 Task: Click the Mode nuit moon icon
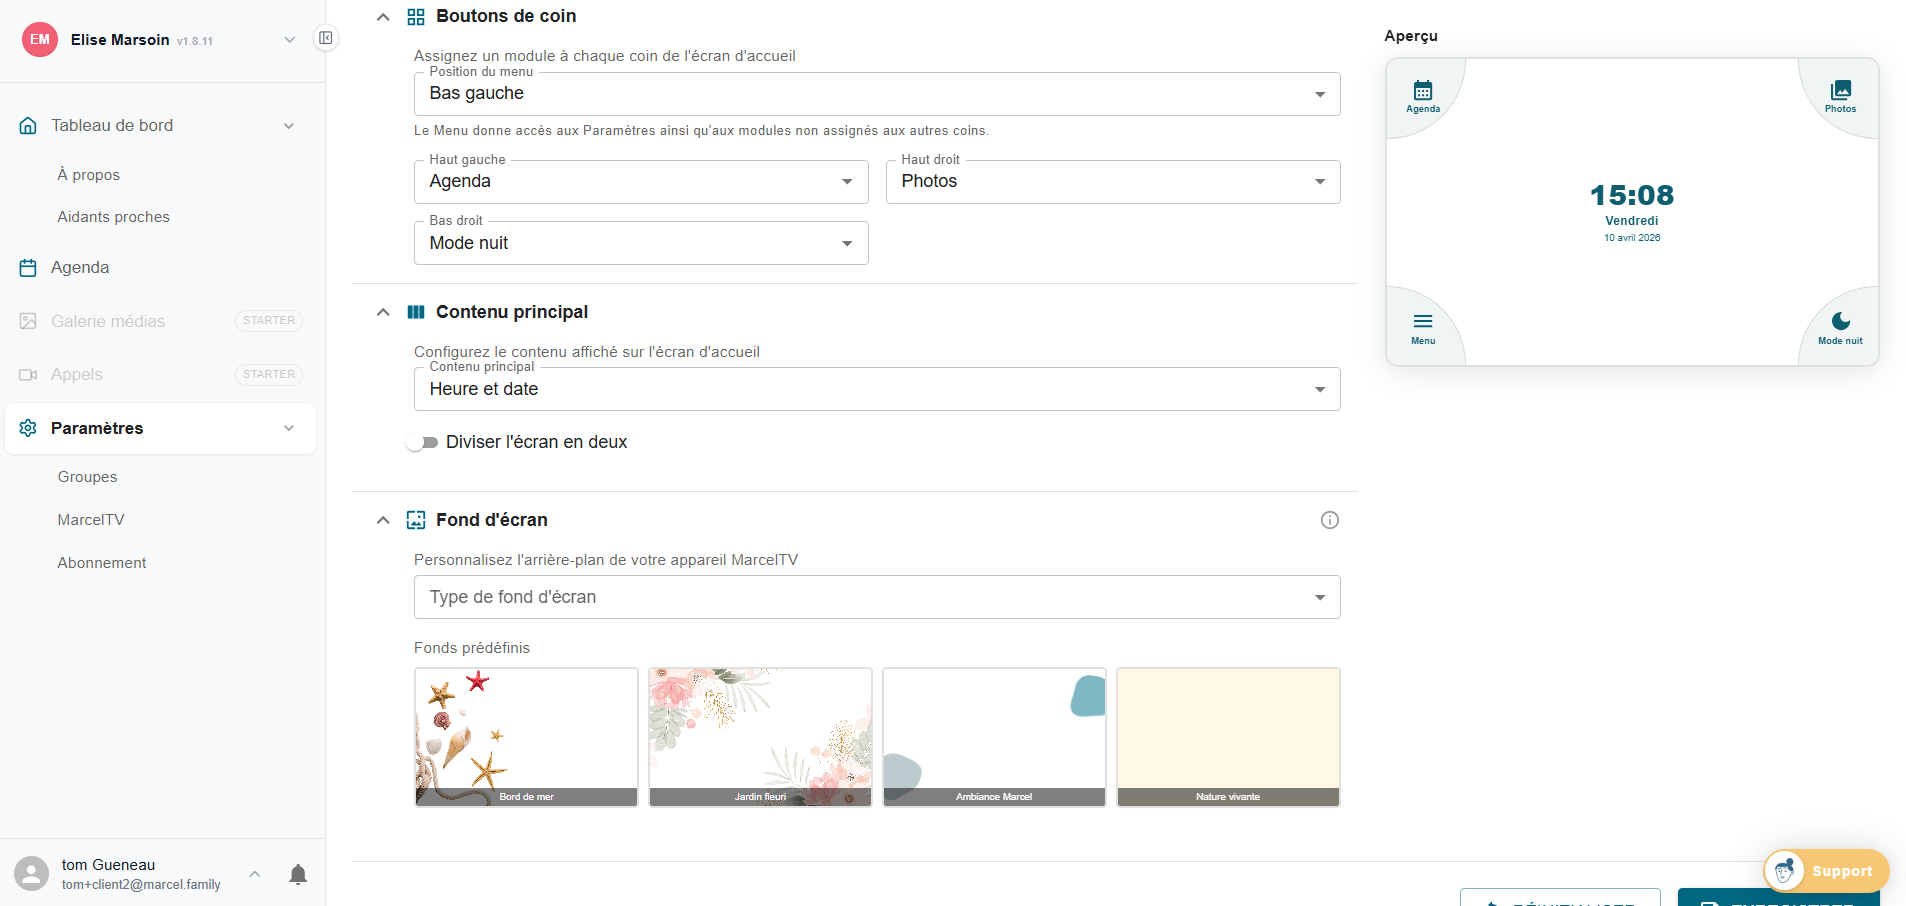1840,321
